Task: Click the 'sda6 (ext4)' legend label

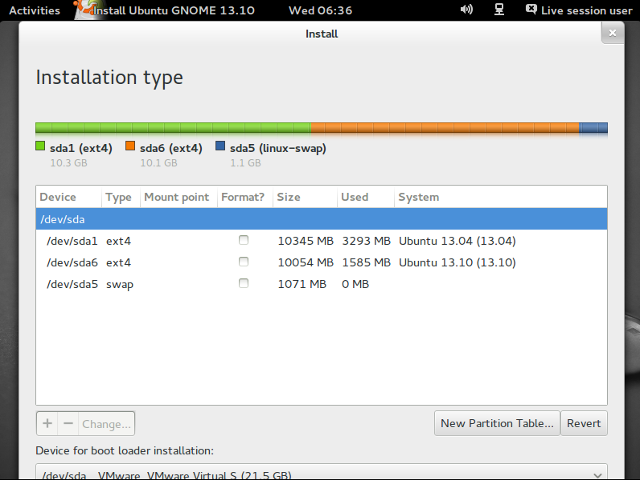Action: click(171, 148)
